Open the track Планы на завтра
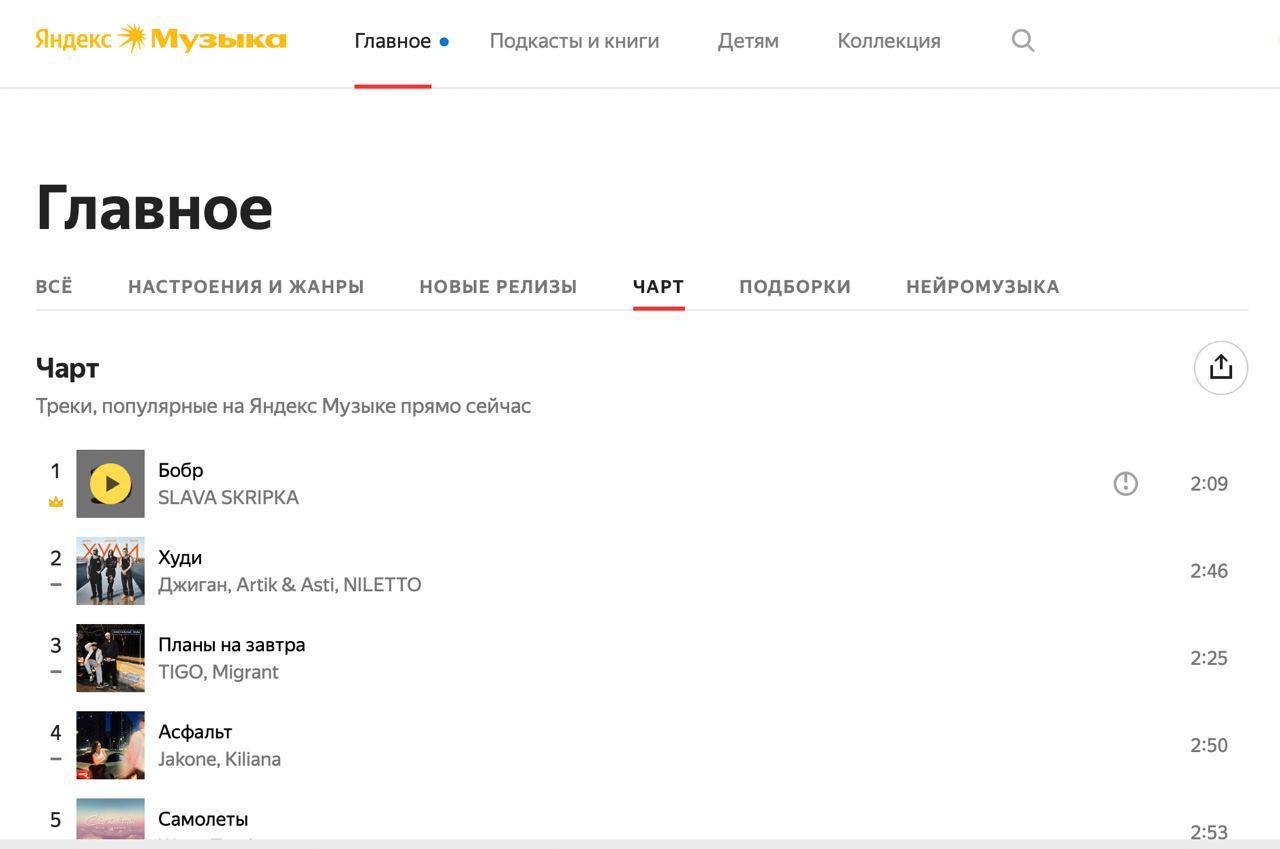This screenshot has width=1280, height=849. (x=232, y=644)
